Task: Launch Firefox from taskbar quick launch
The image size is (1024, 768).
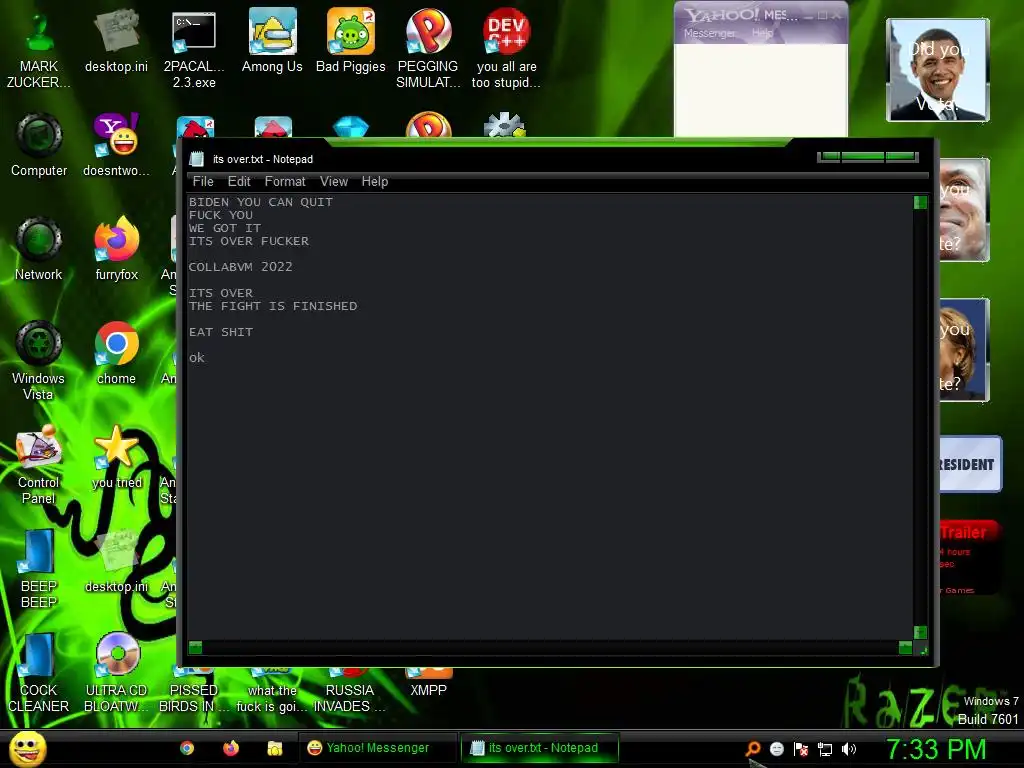Action: pyautogui.click(x=231, y=748)
